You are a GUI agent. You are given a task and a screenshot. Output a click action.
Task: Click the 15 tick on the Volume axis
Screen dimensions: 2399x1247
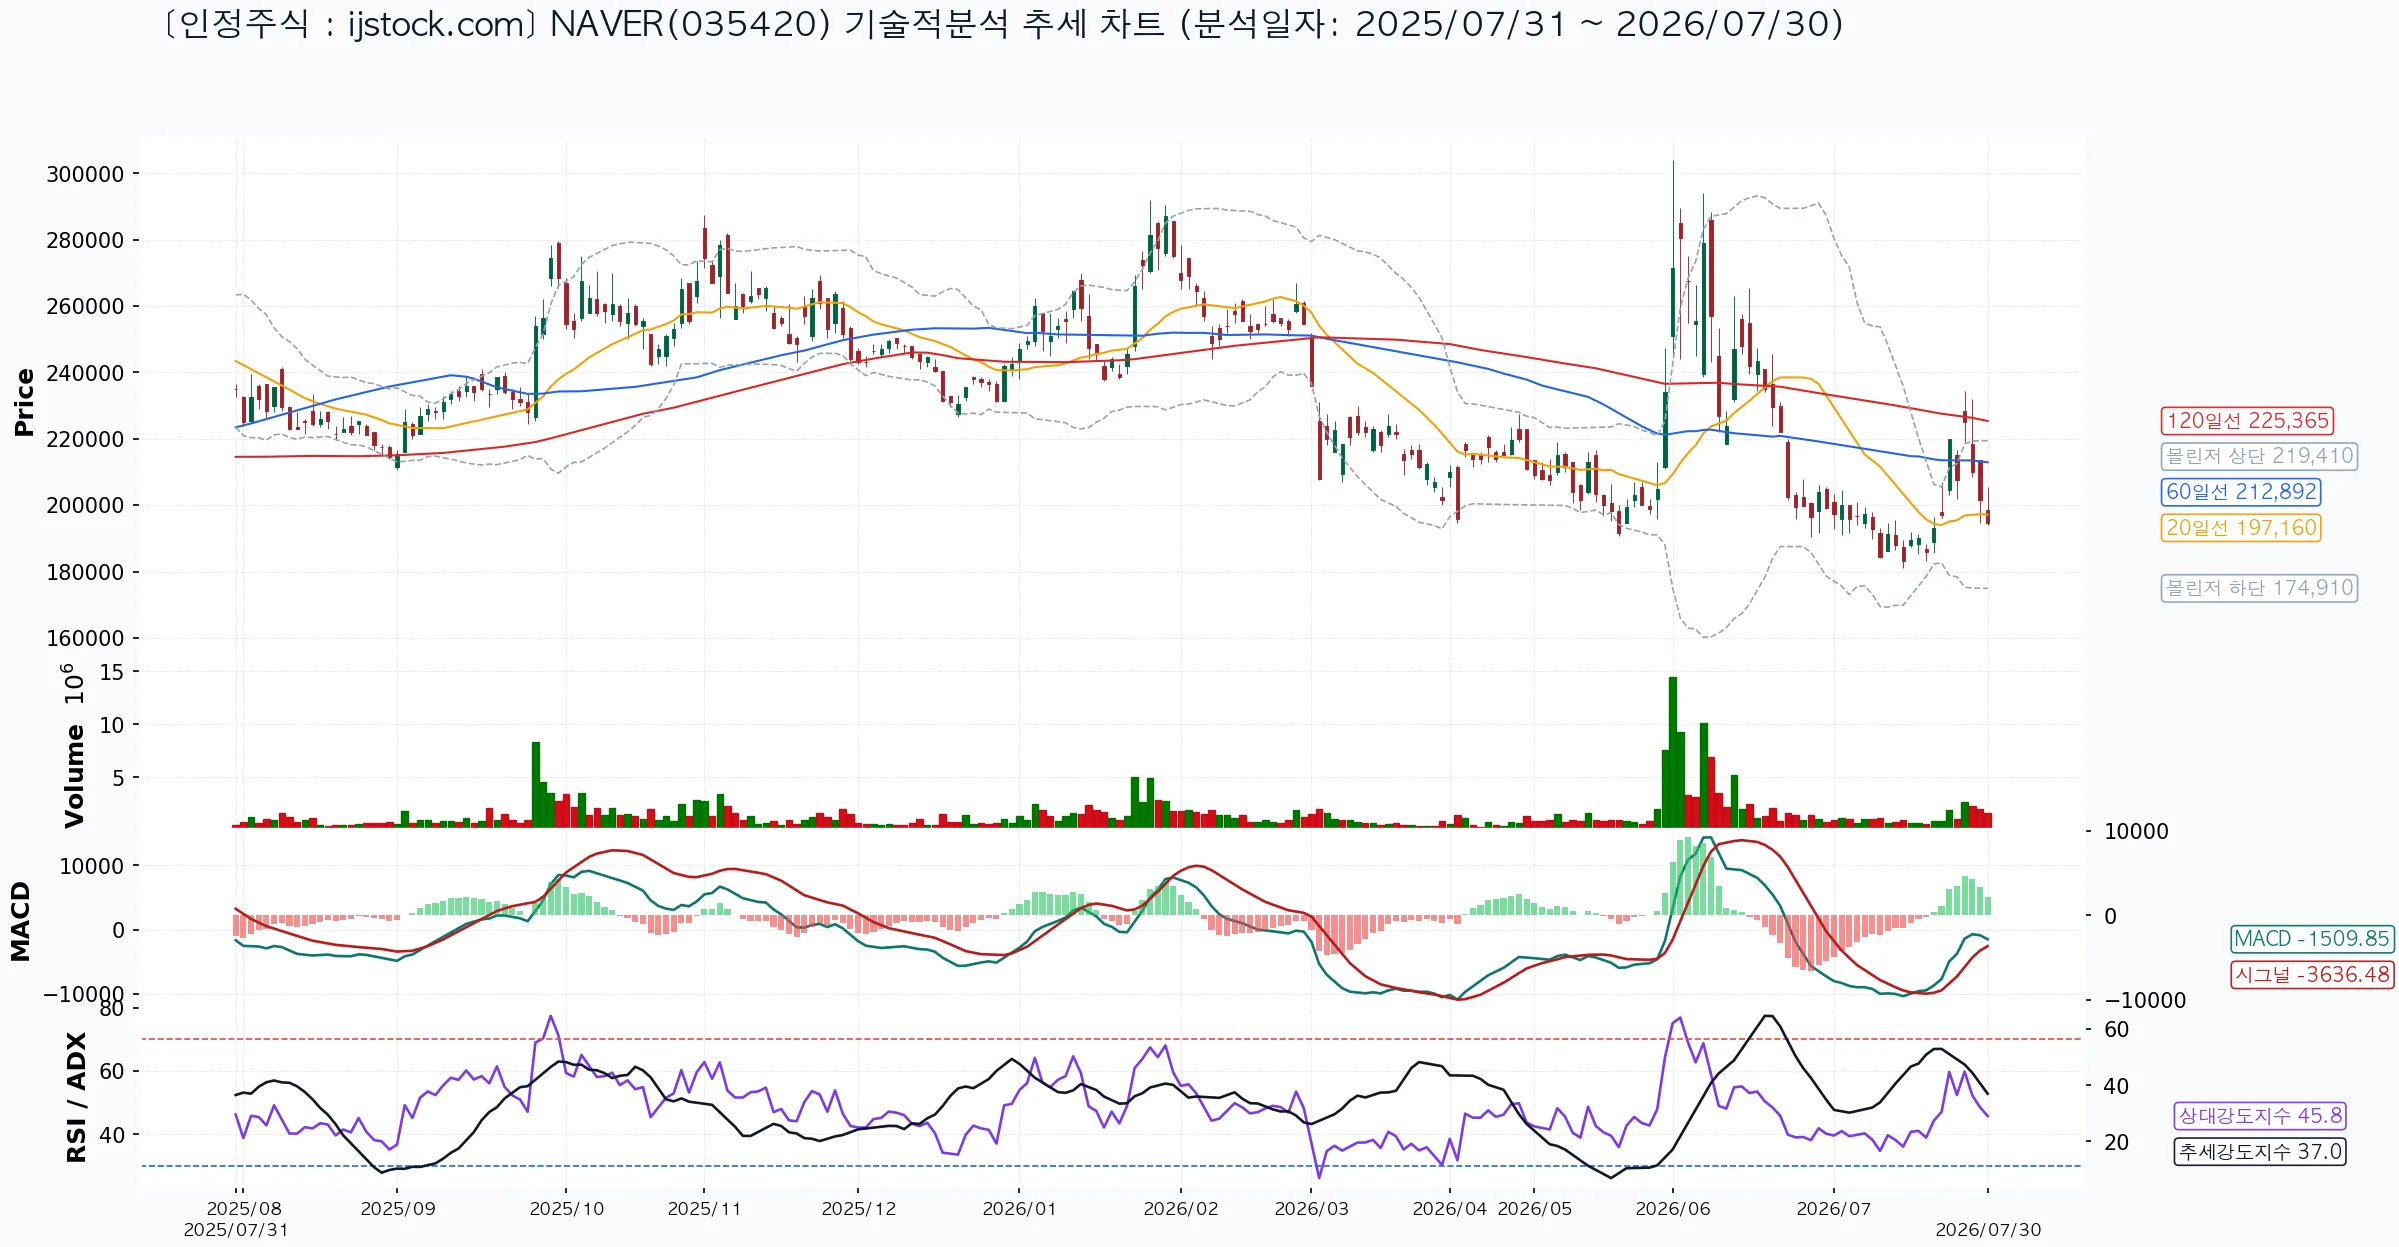pos(112,672)
